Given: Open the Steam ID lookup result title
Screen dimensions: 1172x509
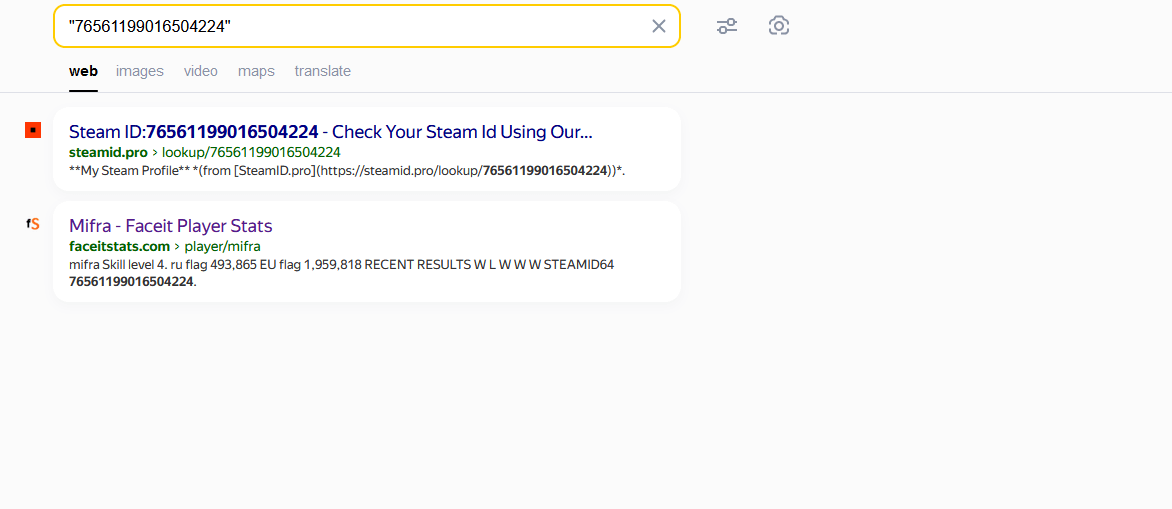Looking at the screenshot, I should (330, 132).
